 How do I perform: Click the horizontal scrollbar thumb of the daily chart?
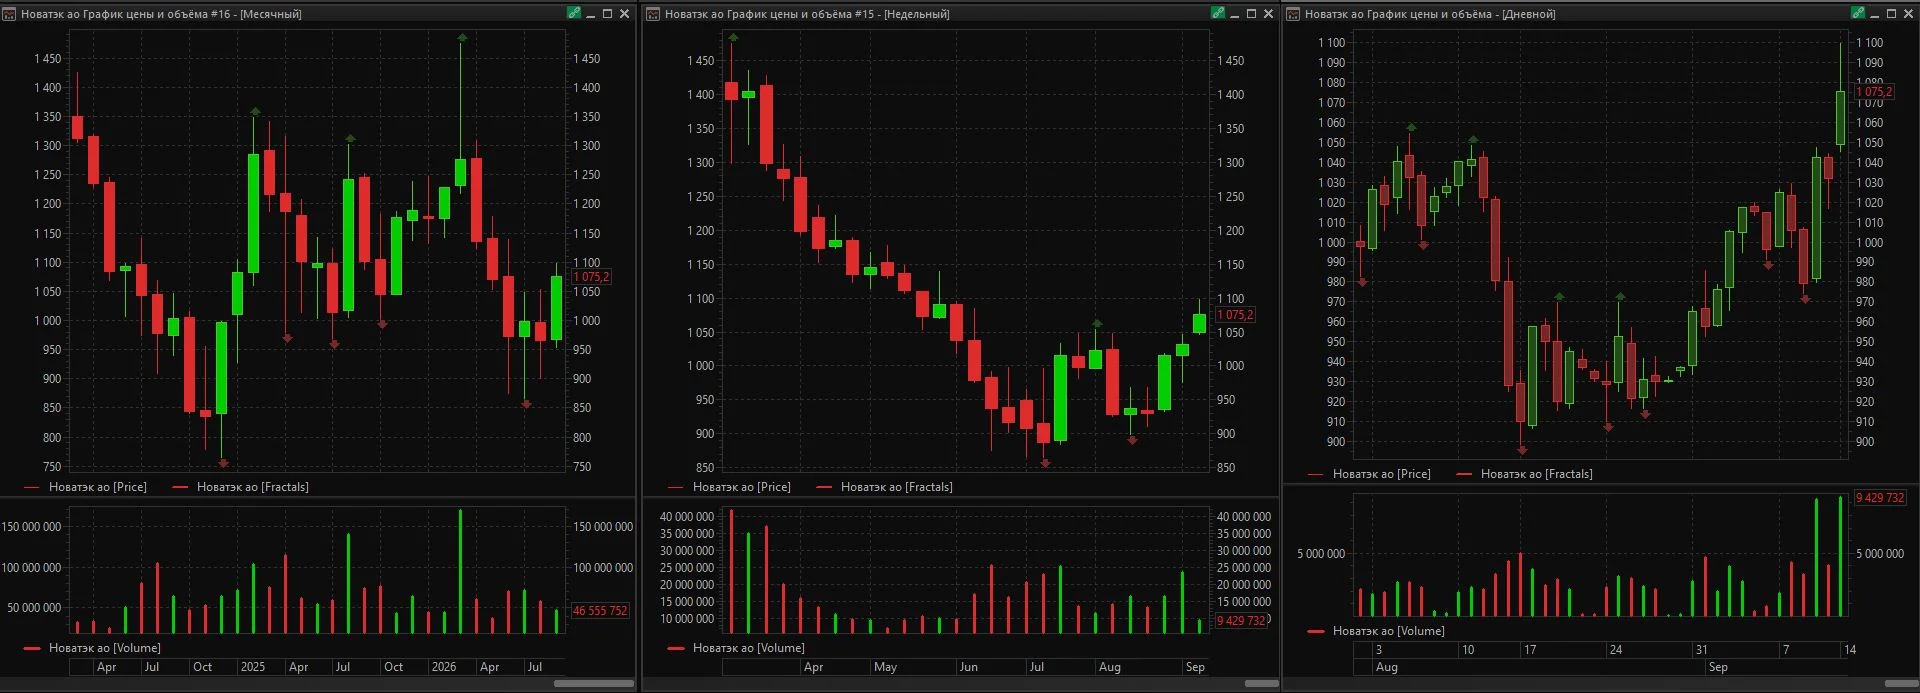coord(1902,684)
